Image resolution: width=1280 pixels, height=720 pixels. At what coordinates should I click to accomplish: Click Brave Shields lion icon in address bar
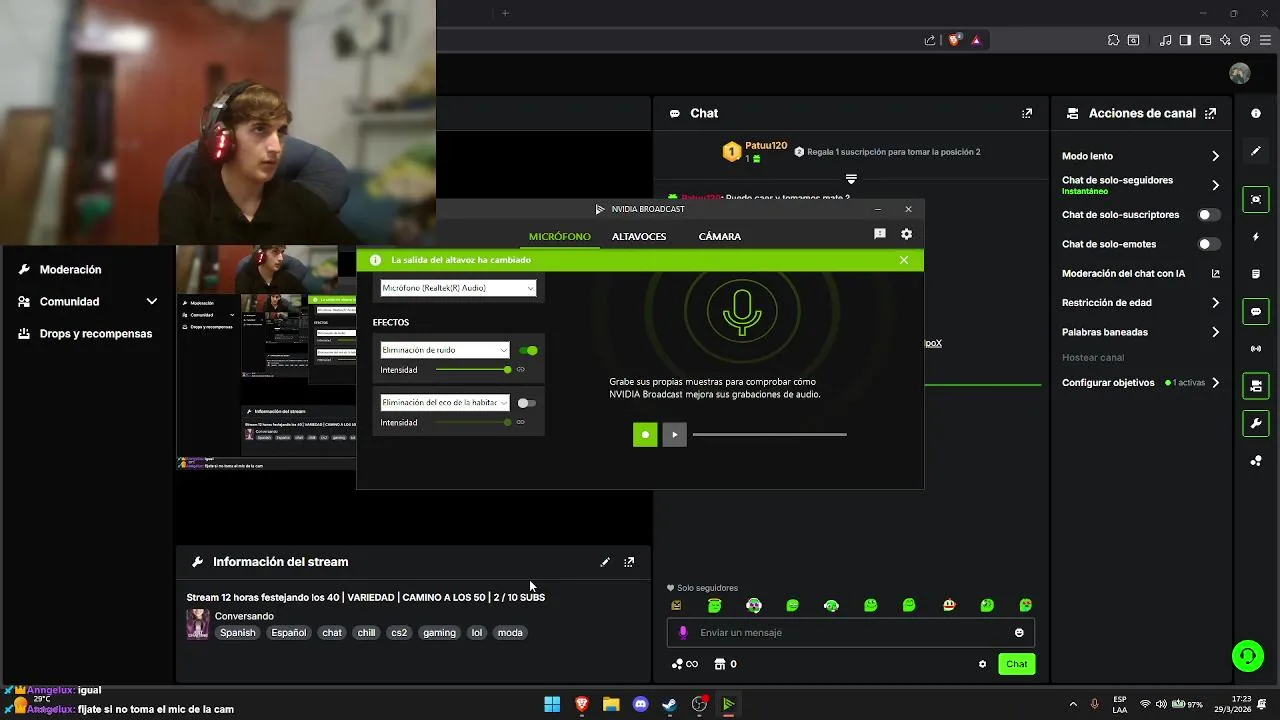point(955,40)
